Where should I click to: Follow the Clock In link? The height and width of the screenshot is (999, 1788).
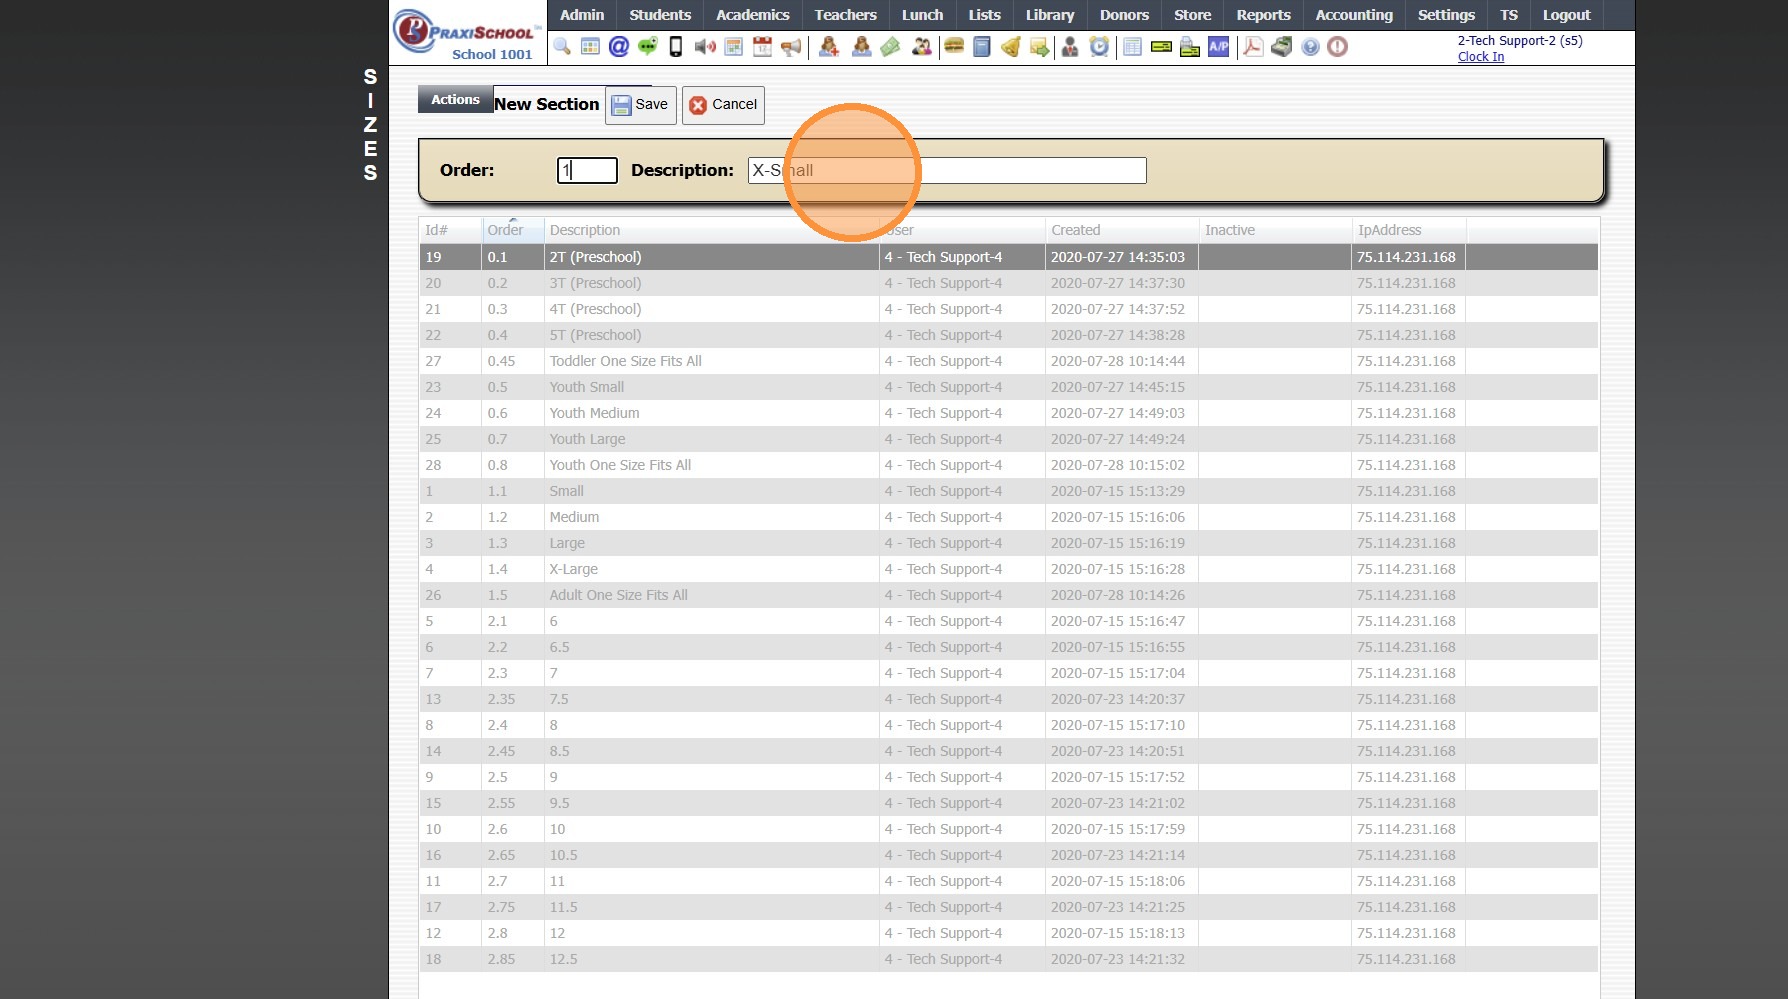[x=1481, y=57]
